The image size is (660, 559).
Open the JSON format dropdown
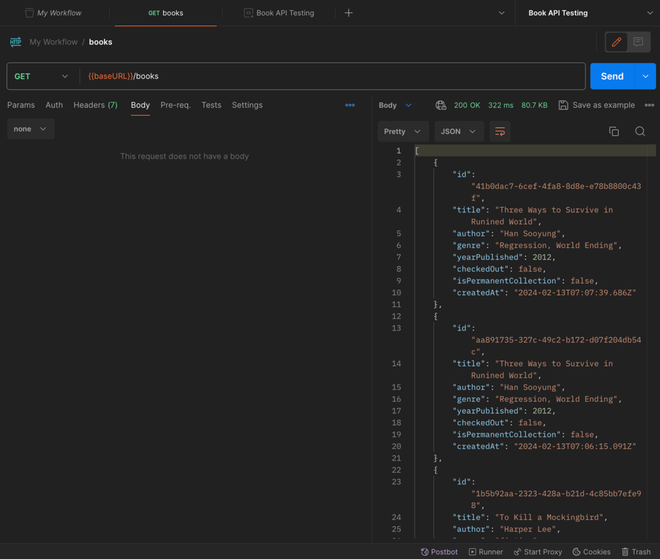pos(459,131)
